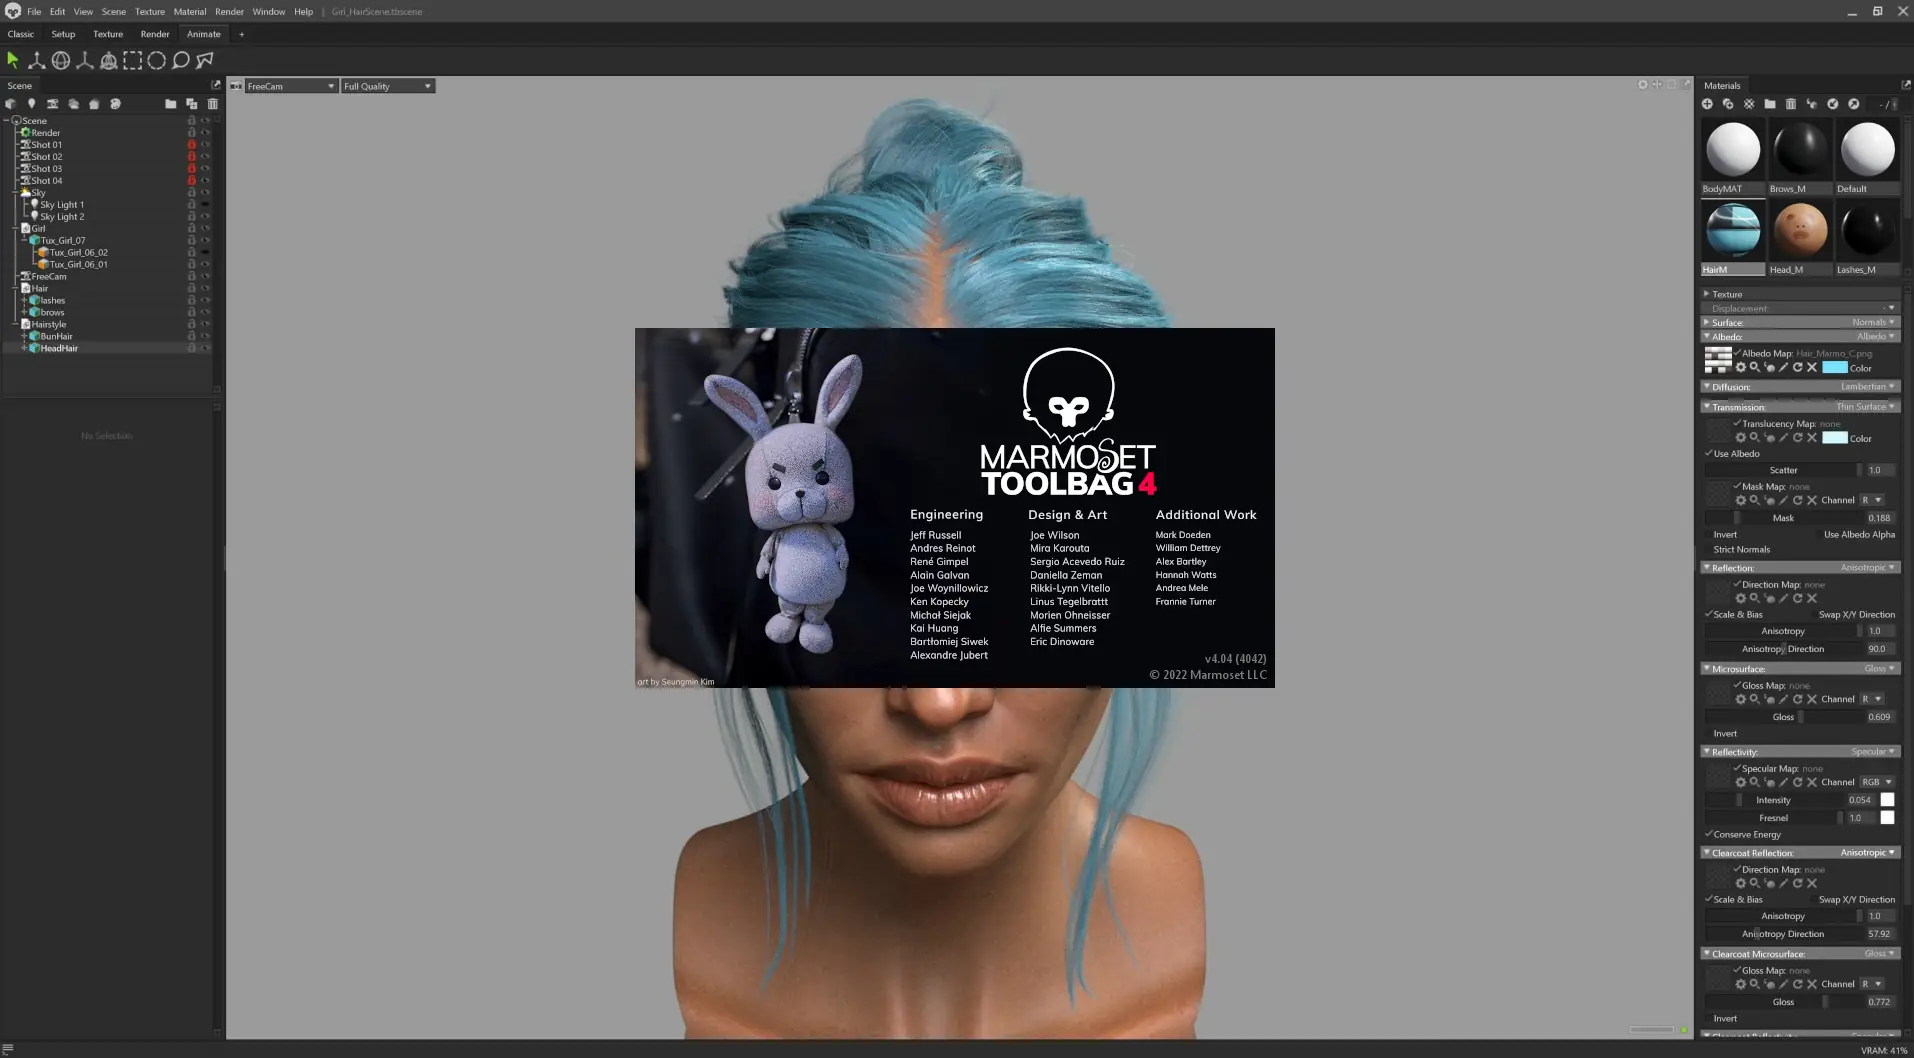Switch to the Setup workspace tab

click(x=63, y=33)
